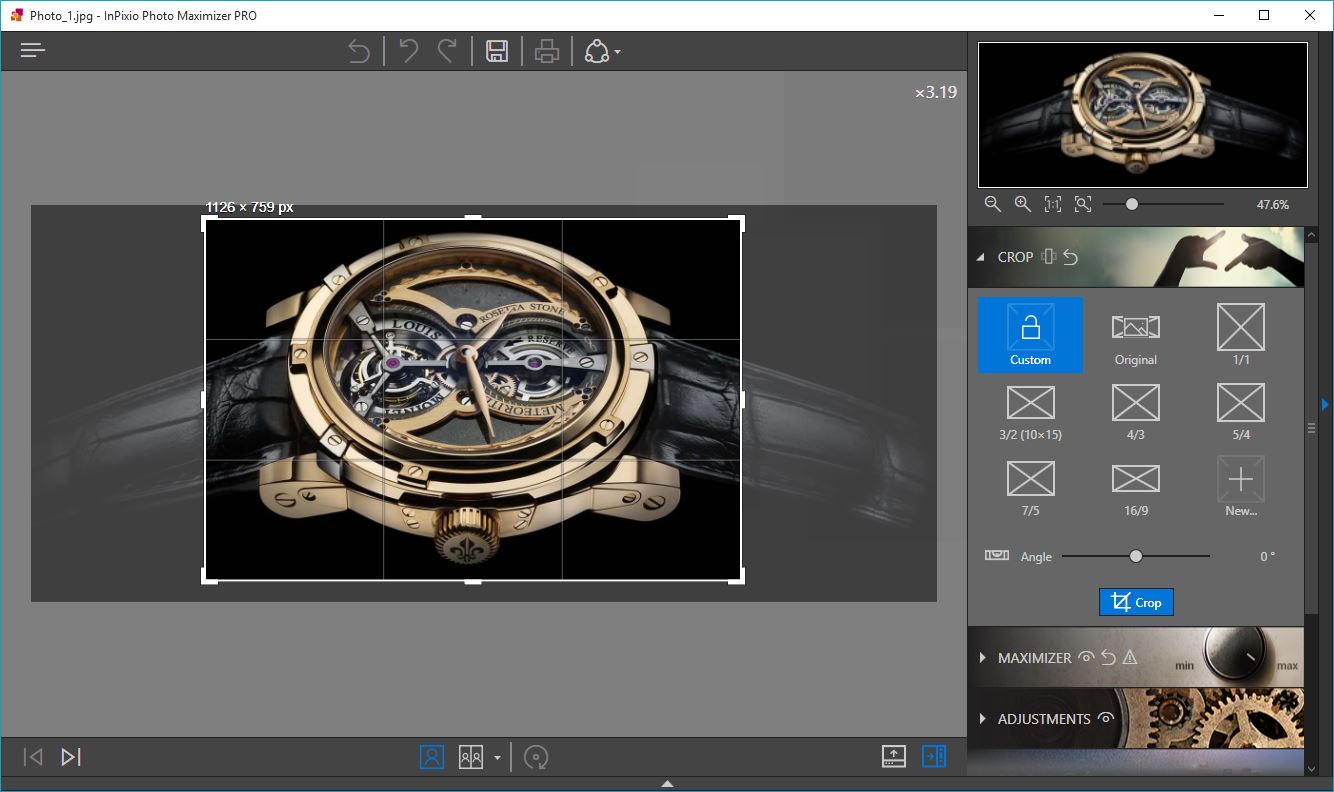Expand the ADJUSTMENTS panel

[983, 719]
